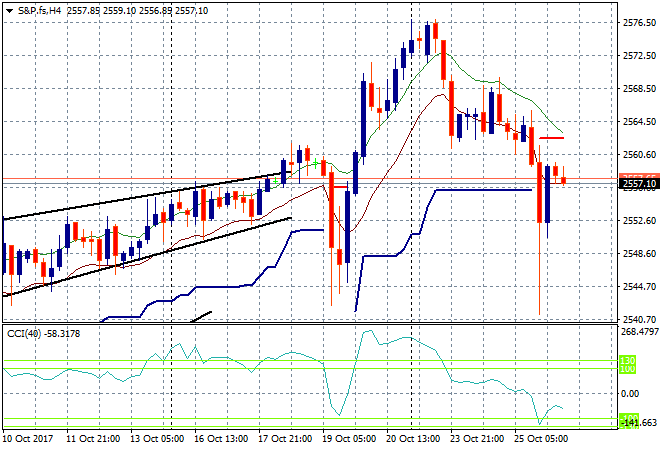This screenshot has height=450, width=660.
Task: Click the 10 Oct 2017 date label
Action: (28, 439)
